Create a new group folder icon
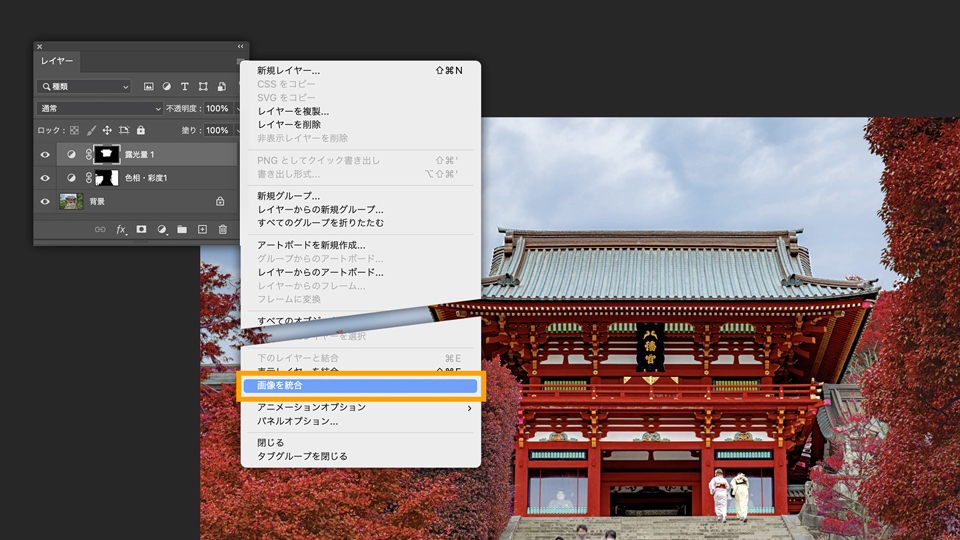Screen dimensions: 960x540 (x=182, y=230)
